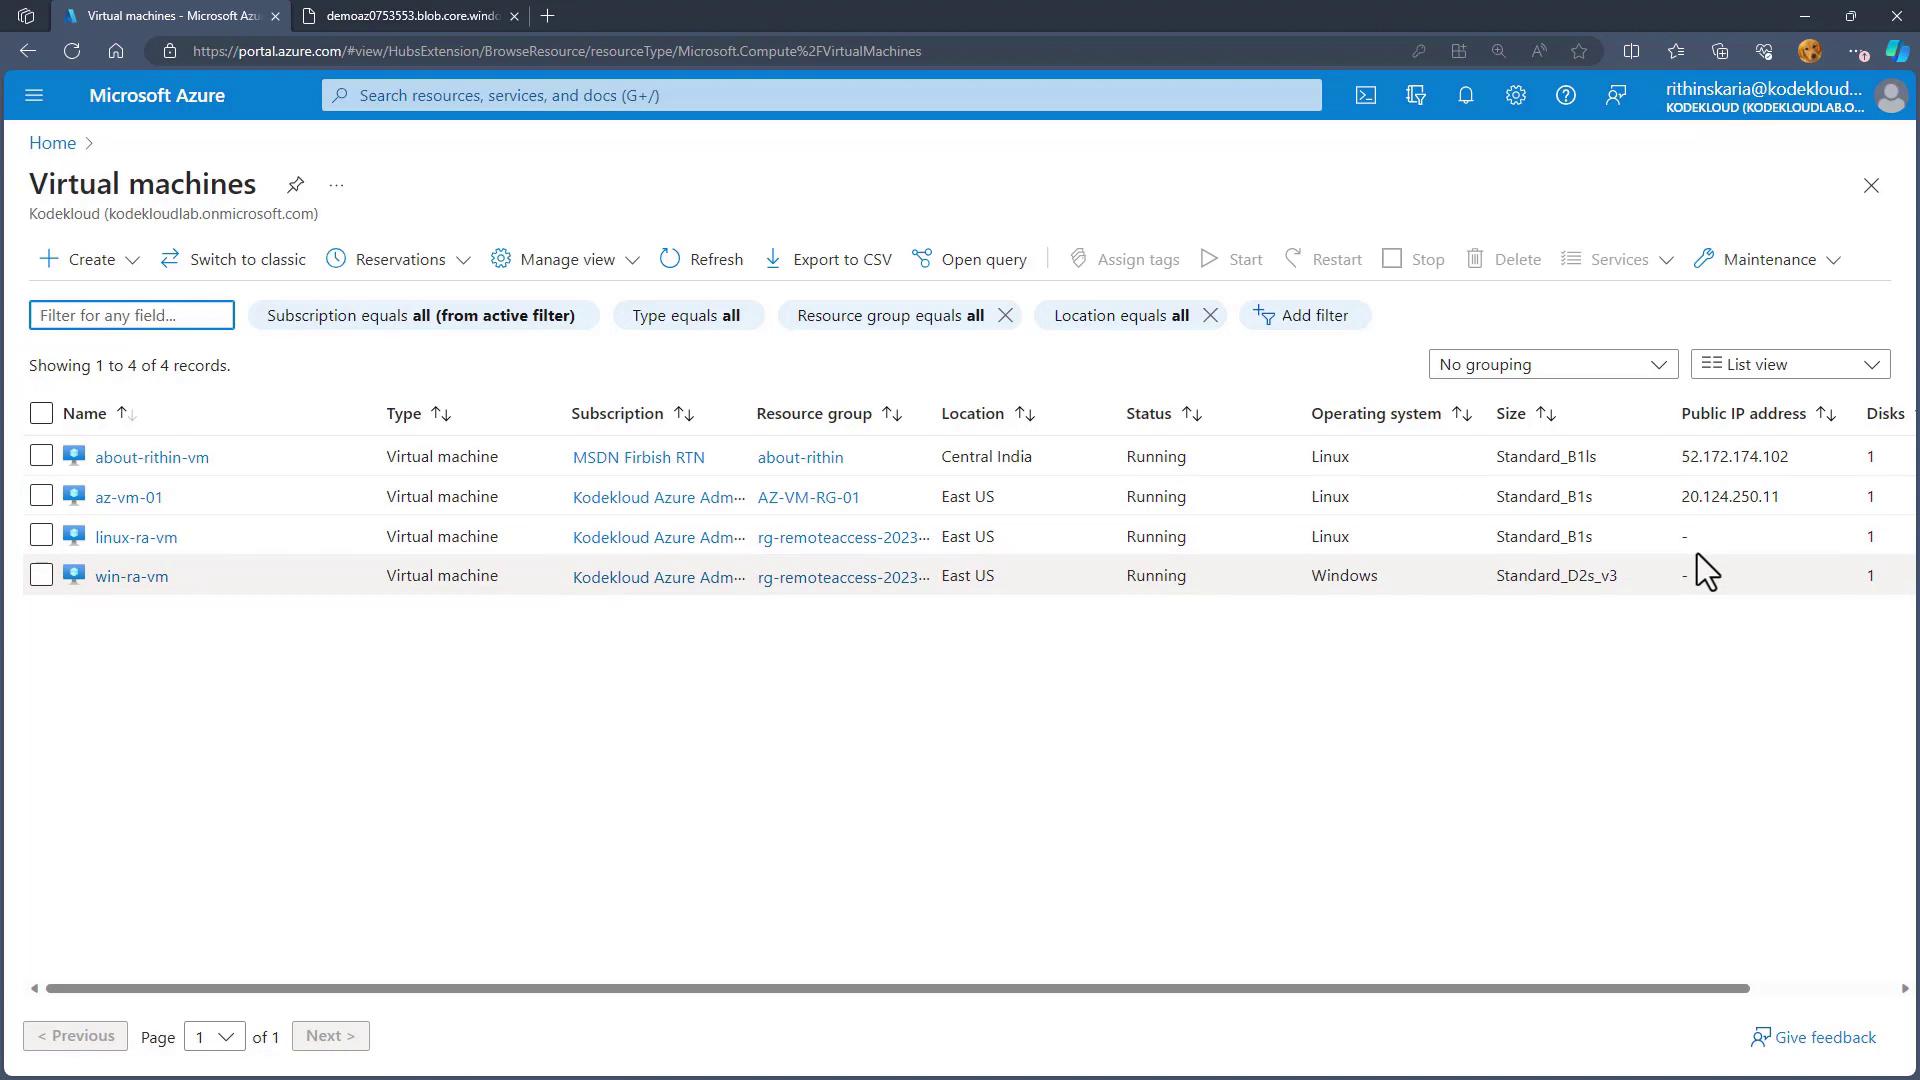Image resolution: width=1920 pixels, height=1080 pixels.
Task: Switch to the demoaz0753553 blob browser tab
Action: coord(410,16)
